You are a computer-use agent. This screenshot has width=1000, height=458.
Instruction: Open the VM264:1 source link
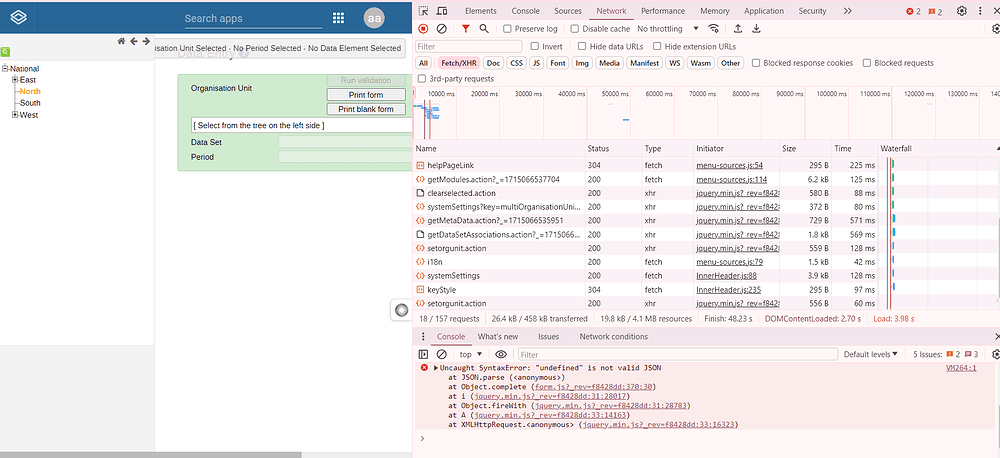pos(960,368)
